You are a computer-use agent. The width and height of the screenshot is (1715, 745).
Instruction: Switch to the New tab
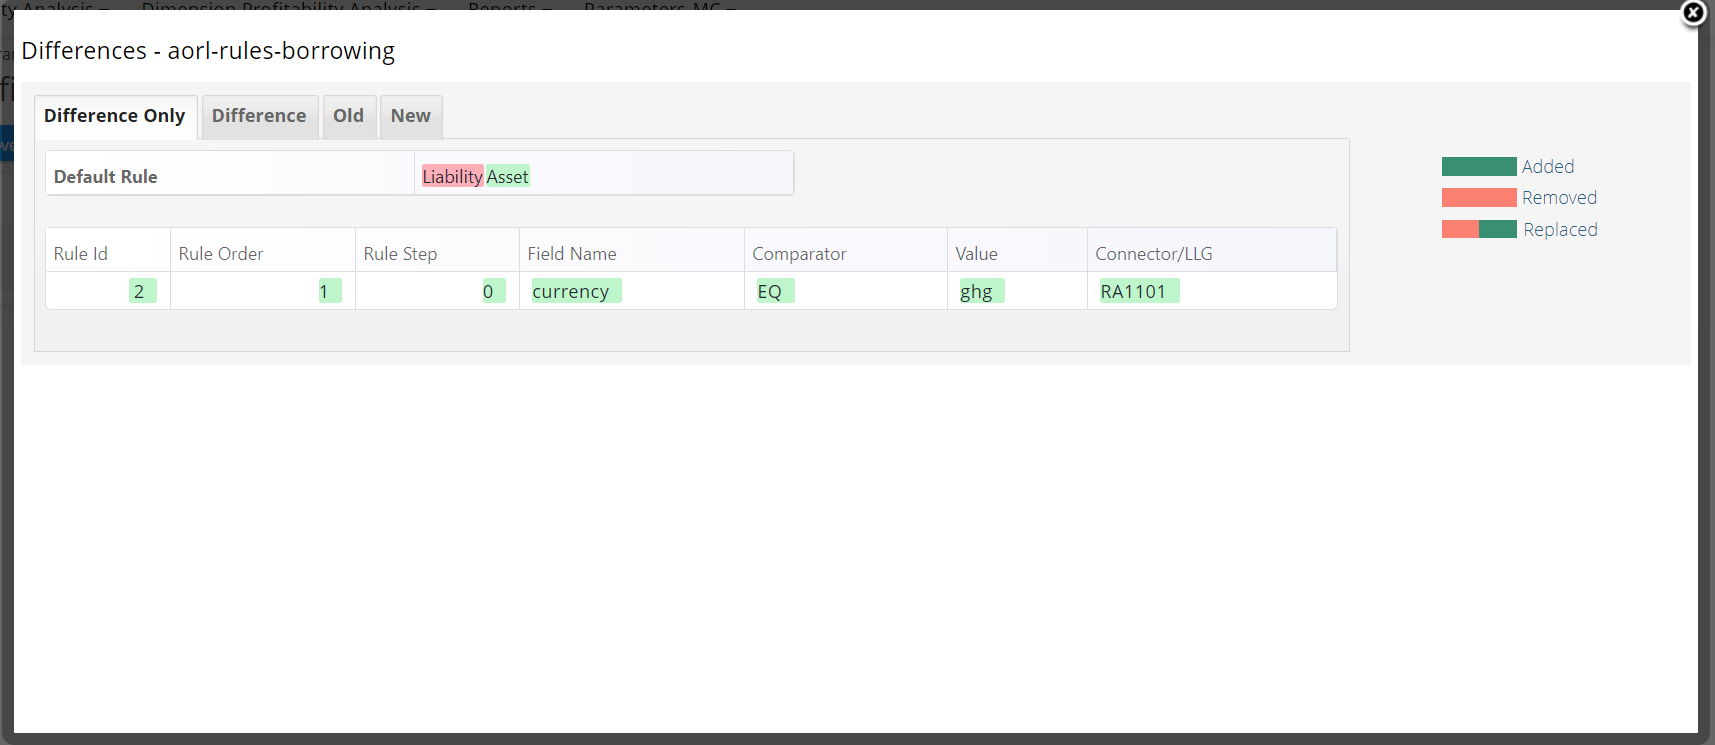click(411, 116)
